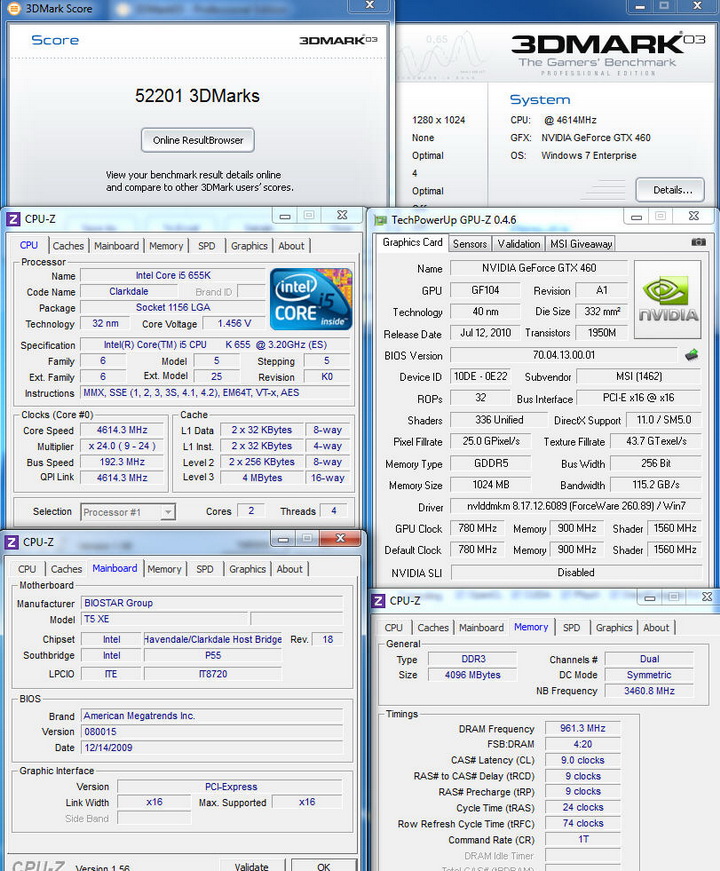Click the GPU-Z title bar icon
This screenshot has height=871, width=720.
pos(381,221)
